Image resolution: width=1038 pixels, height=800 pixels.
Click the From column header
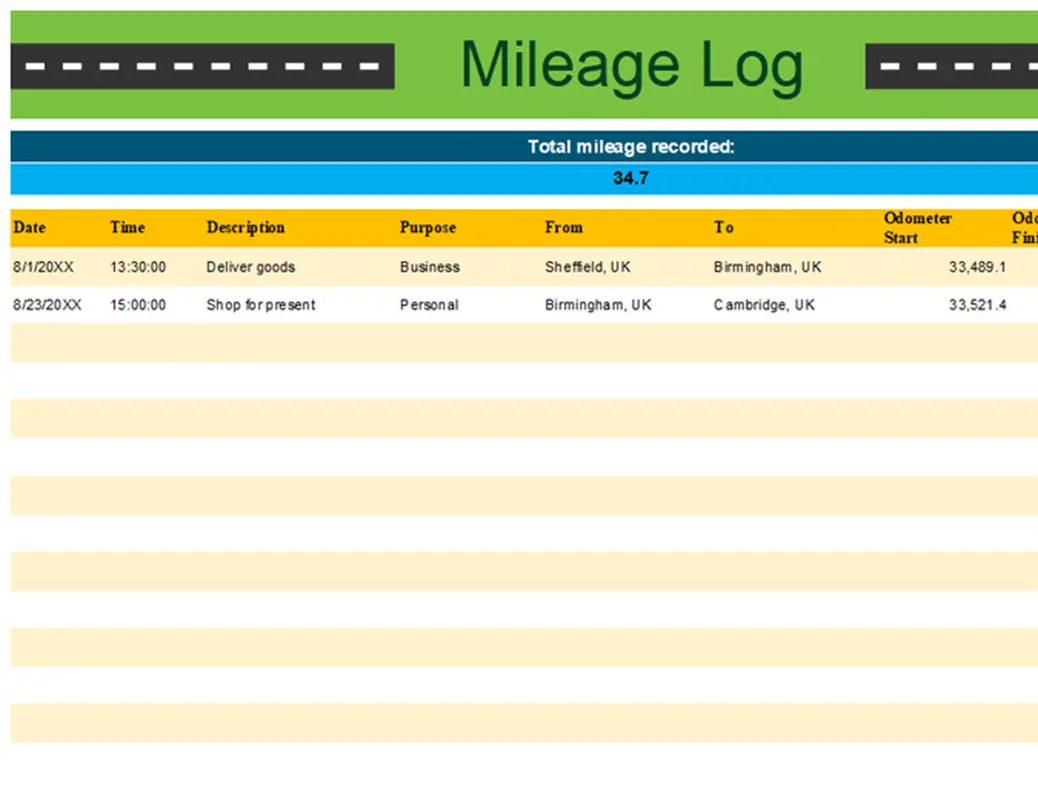coord(564,228)
